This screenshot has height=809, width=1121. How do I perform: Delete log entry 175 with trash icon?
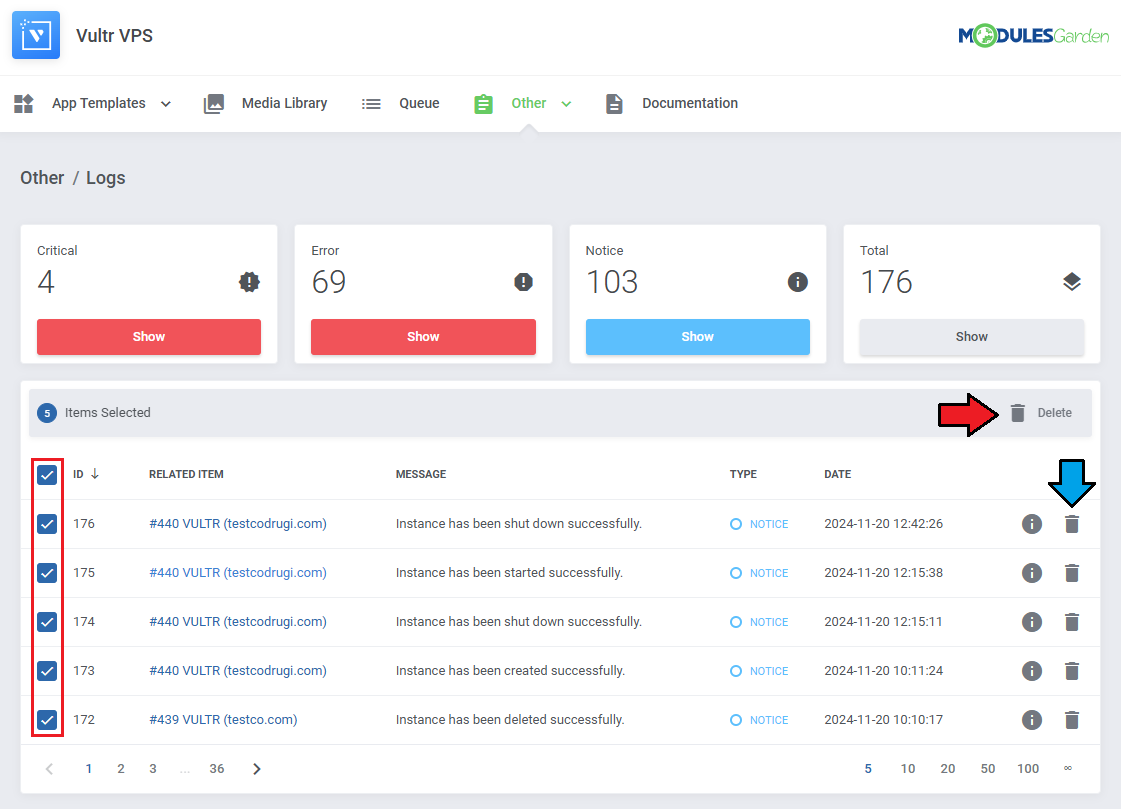(1072, 572)
